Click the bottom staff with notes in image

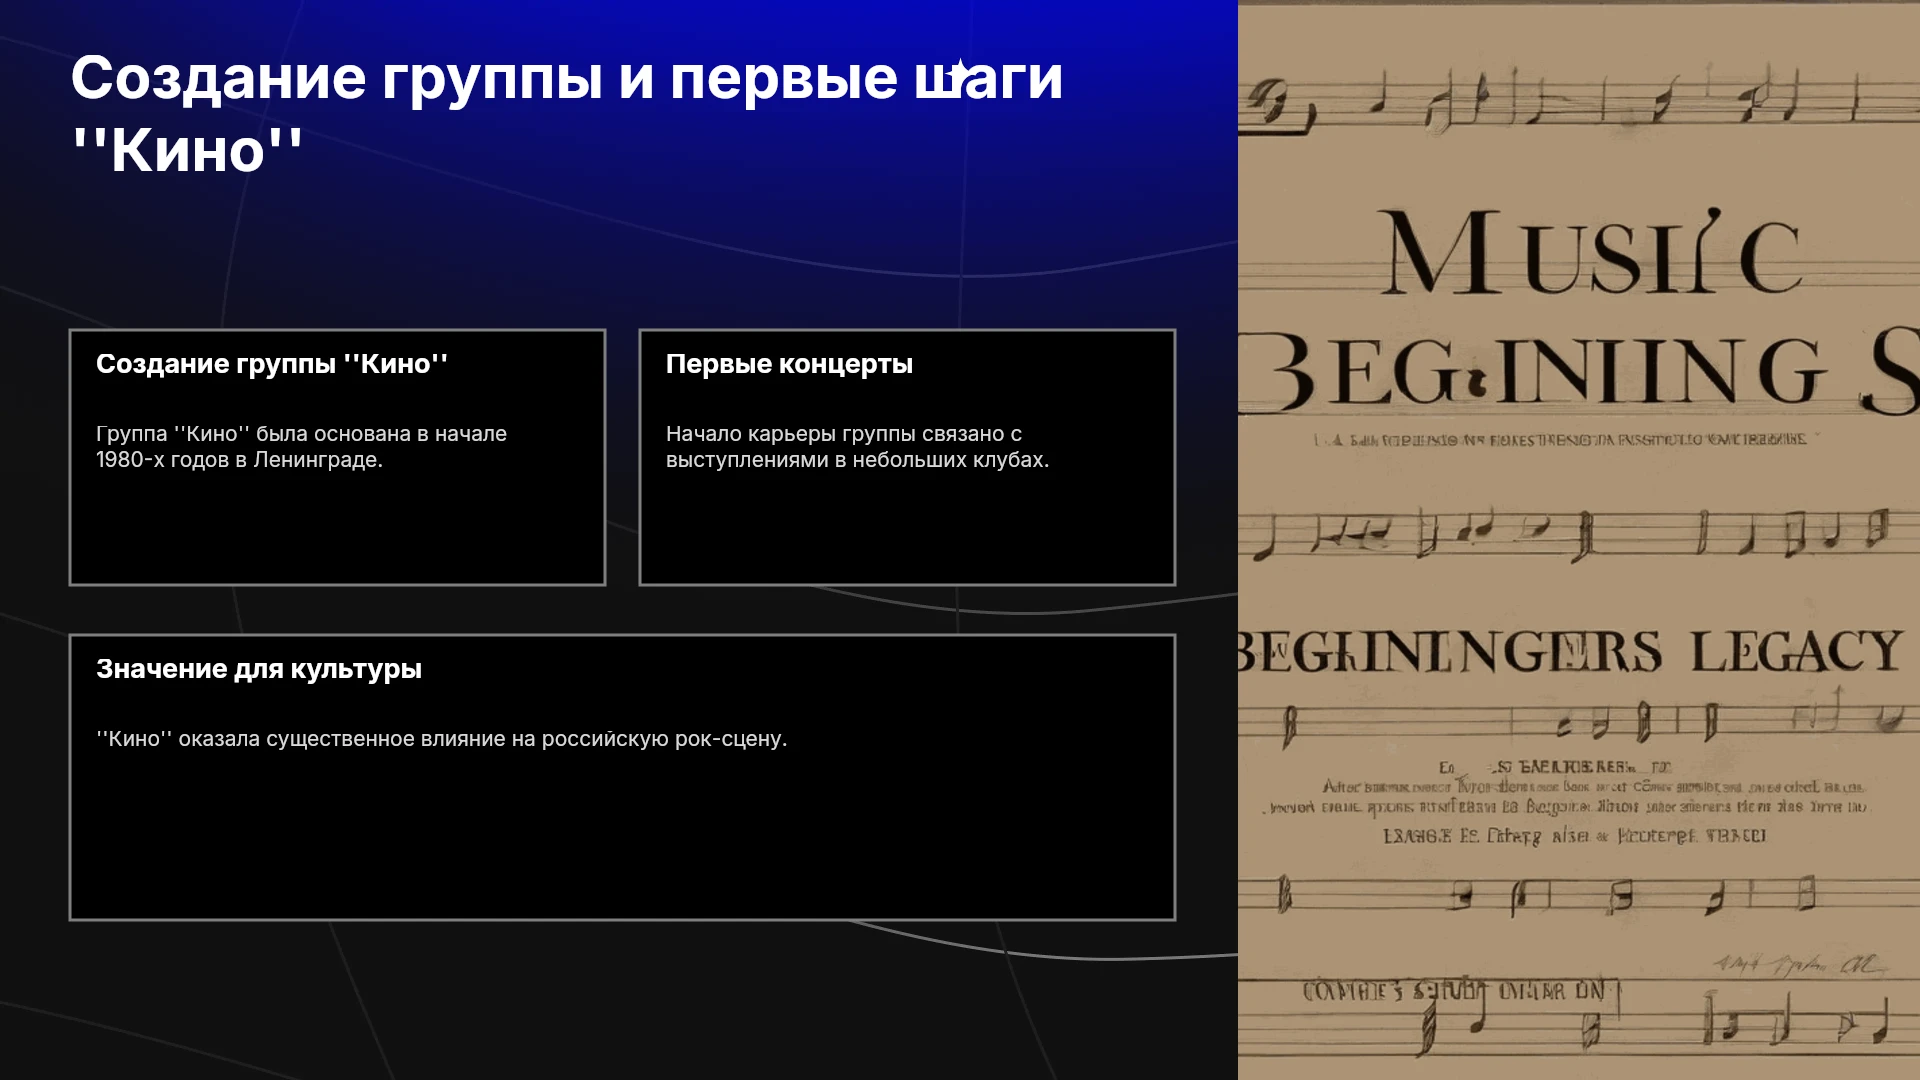[x=1579, y=1020]
